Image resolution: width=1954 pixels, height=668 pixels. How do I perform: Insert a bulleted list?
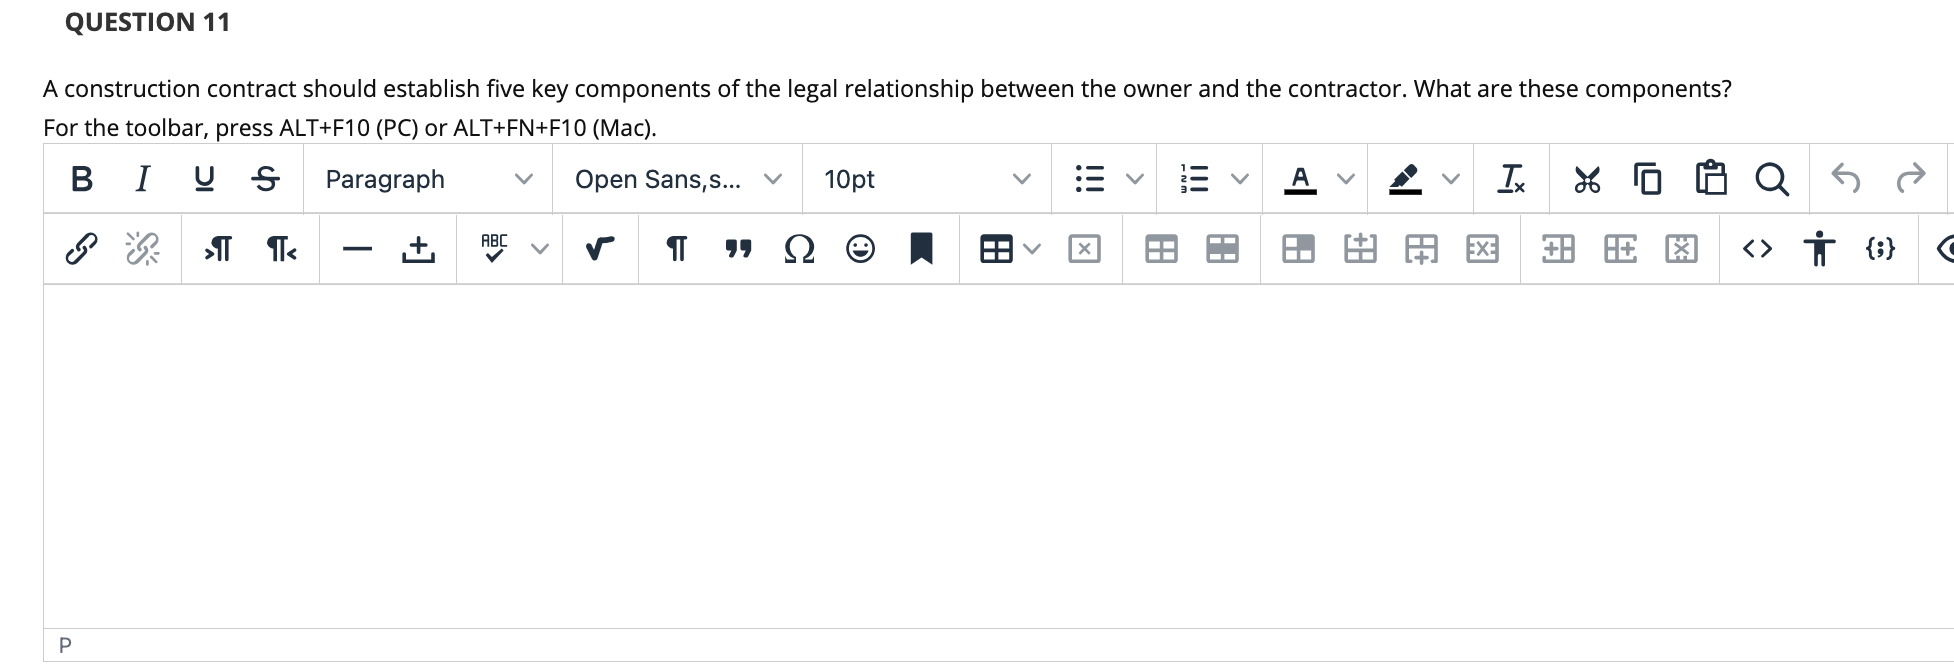click(1089, 179)
